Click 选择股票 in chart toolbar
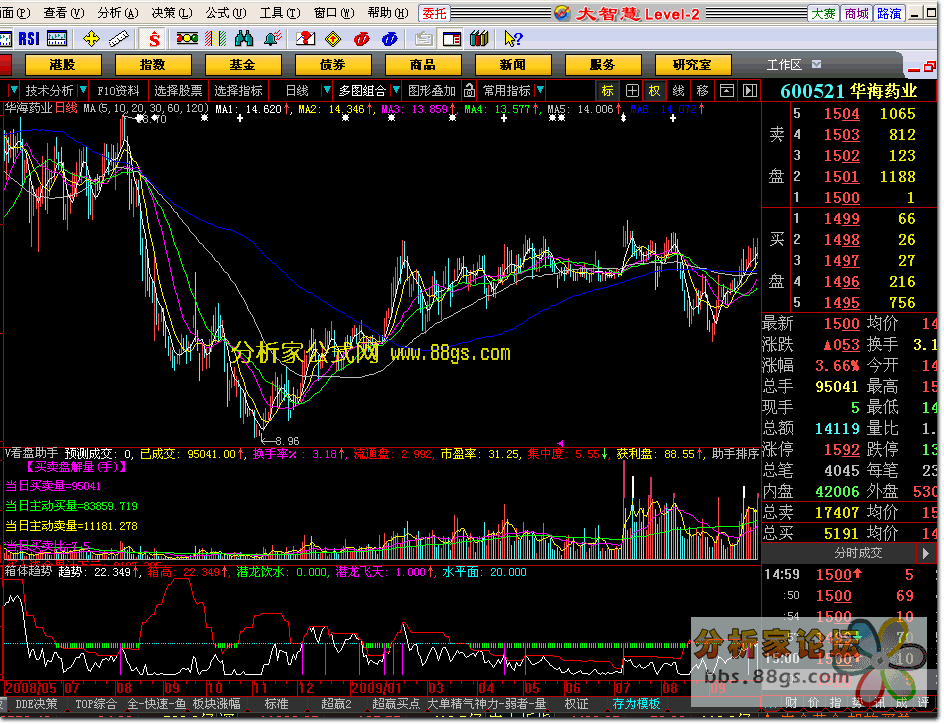 coord(178,91)
